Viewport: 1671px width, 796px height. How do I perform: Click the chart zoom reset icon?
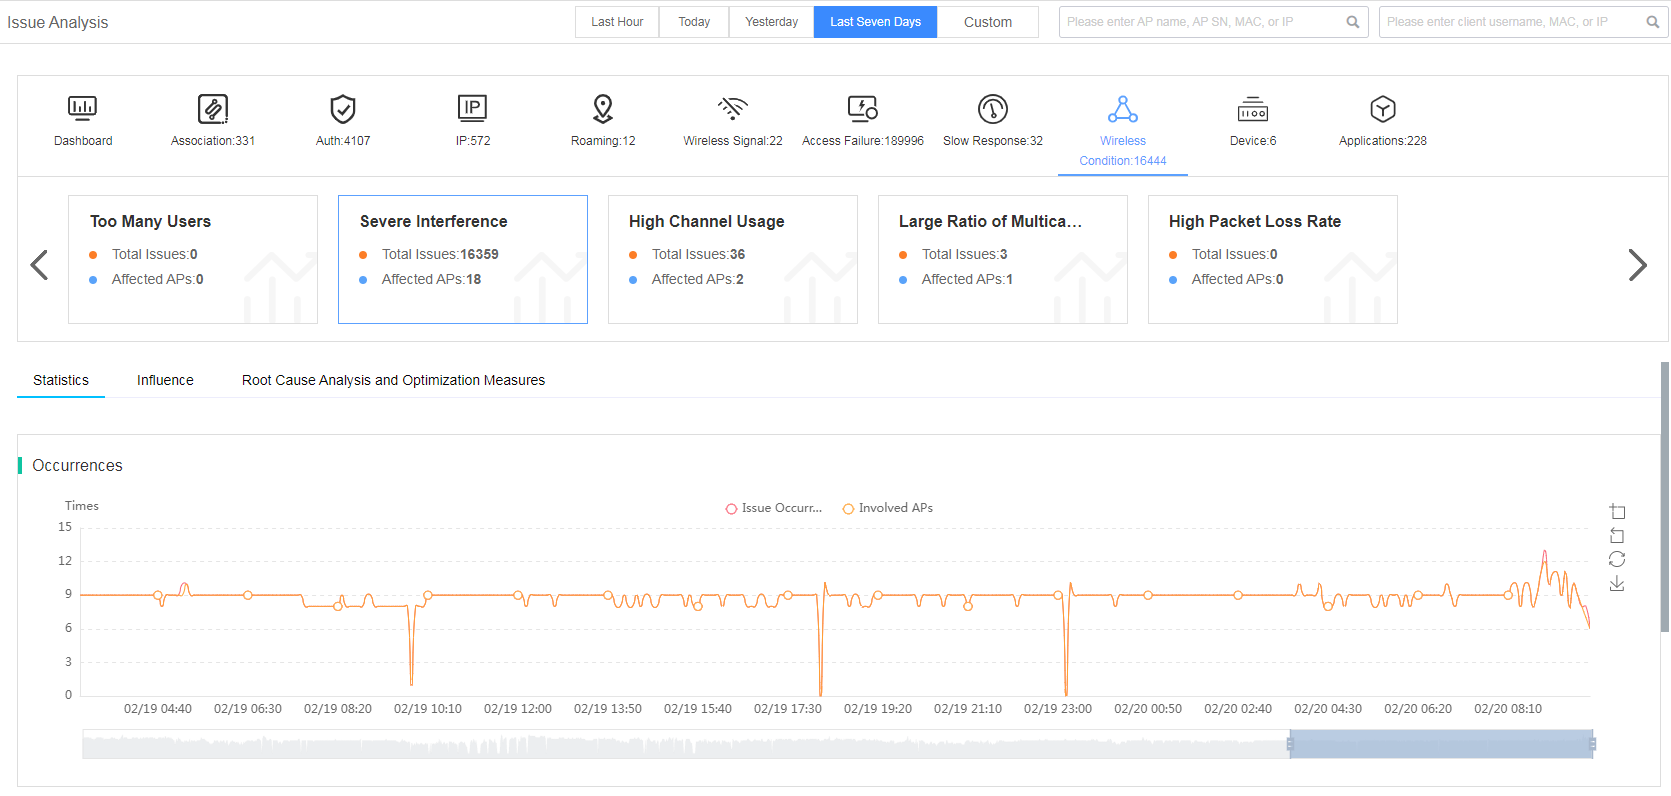pyautogui.click(x=1617, y=536)
